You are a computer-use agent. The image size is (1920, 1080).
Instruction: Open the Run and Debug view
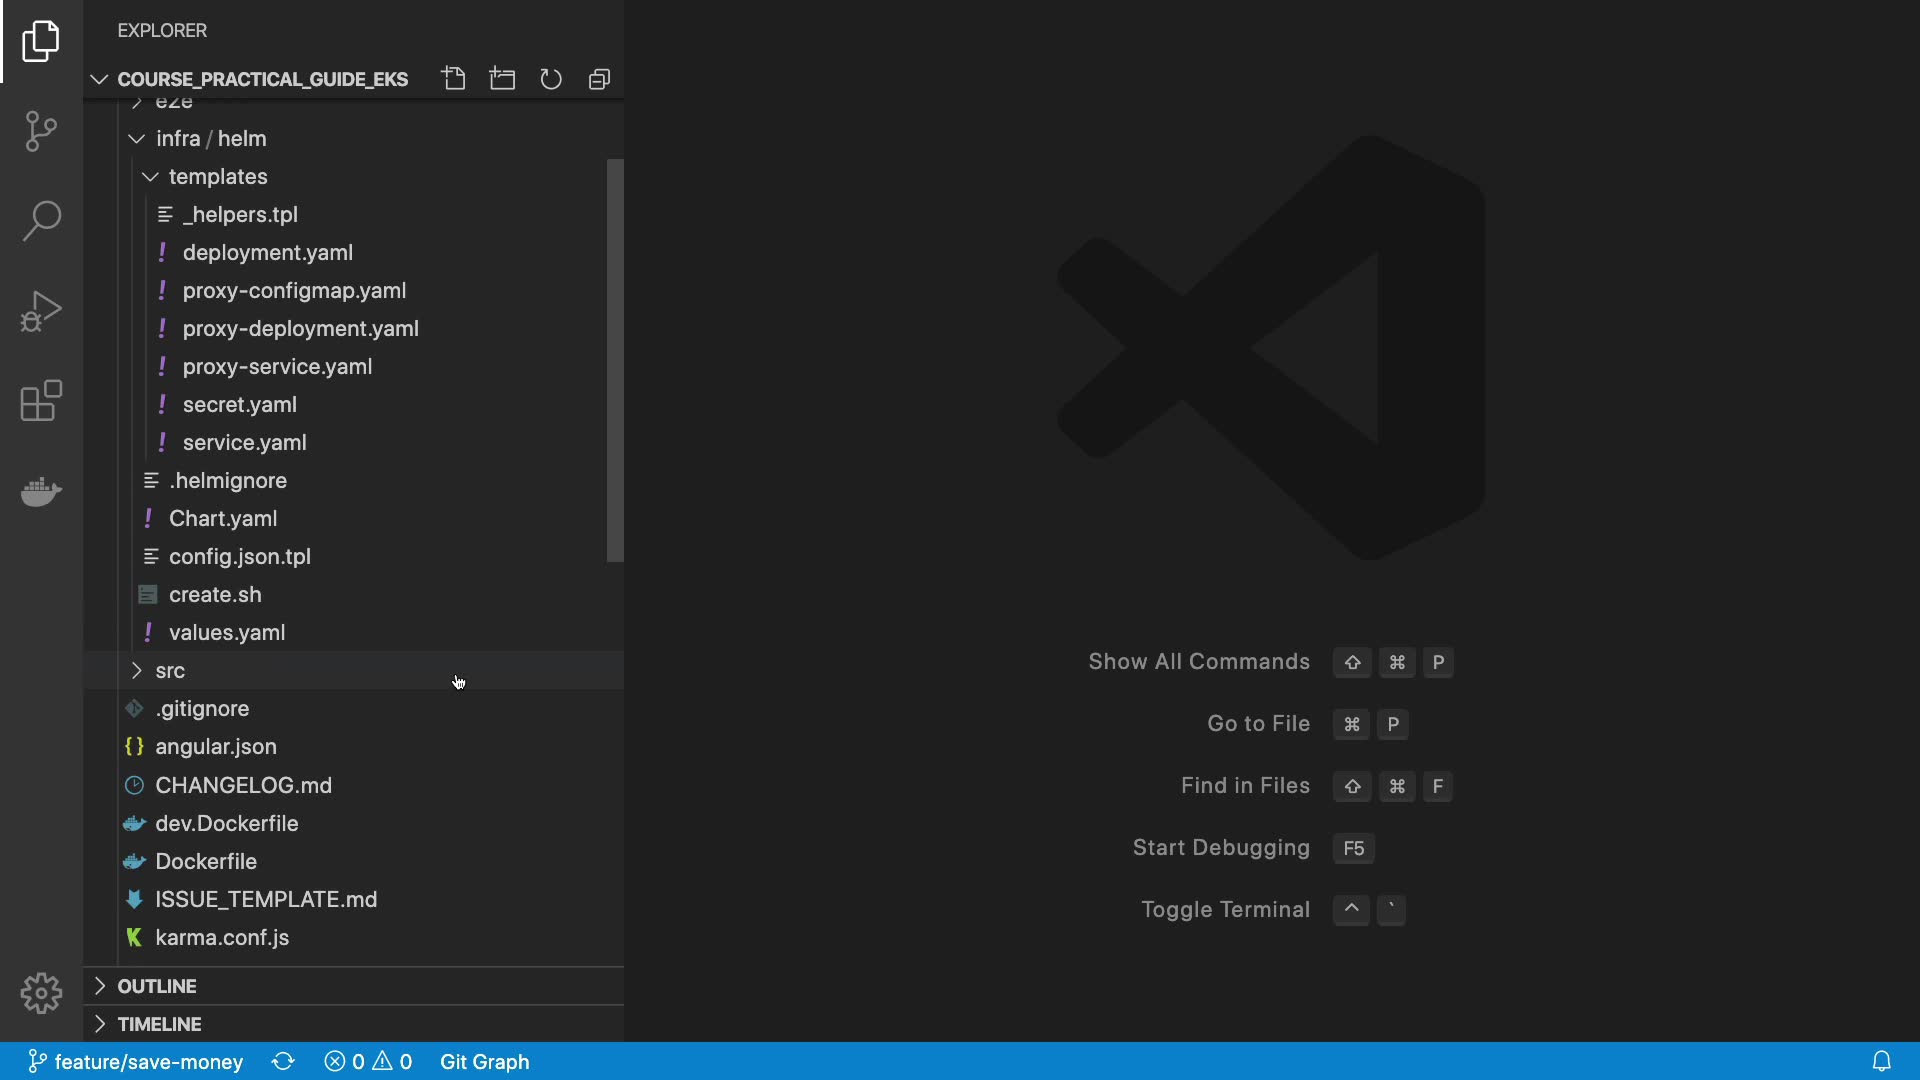click(41, 311)
